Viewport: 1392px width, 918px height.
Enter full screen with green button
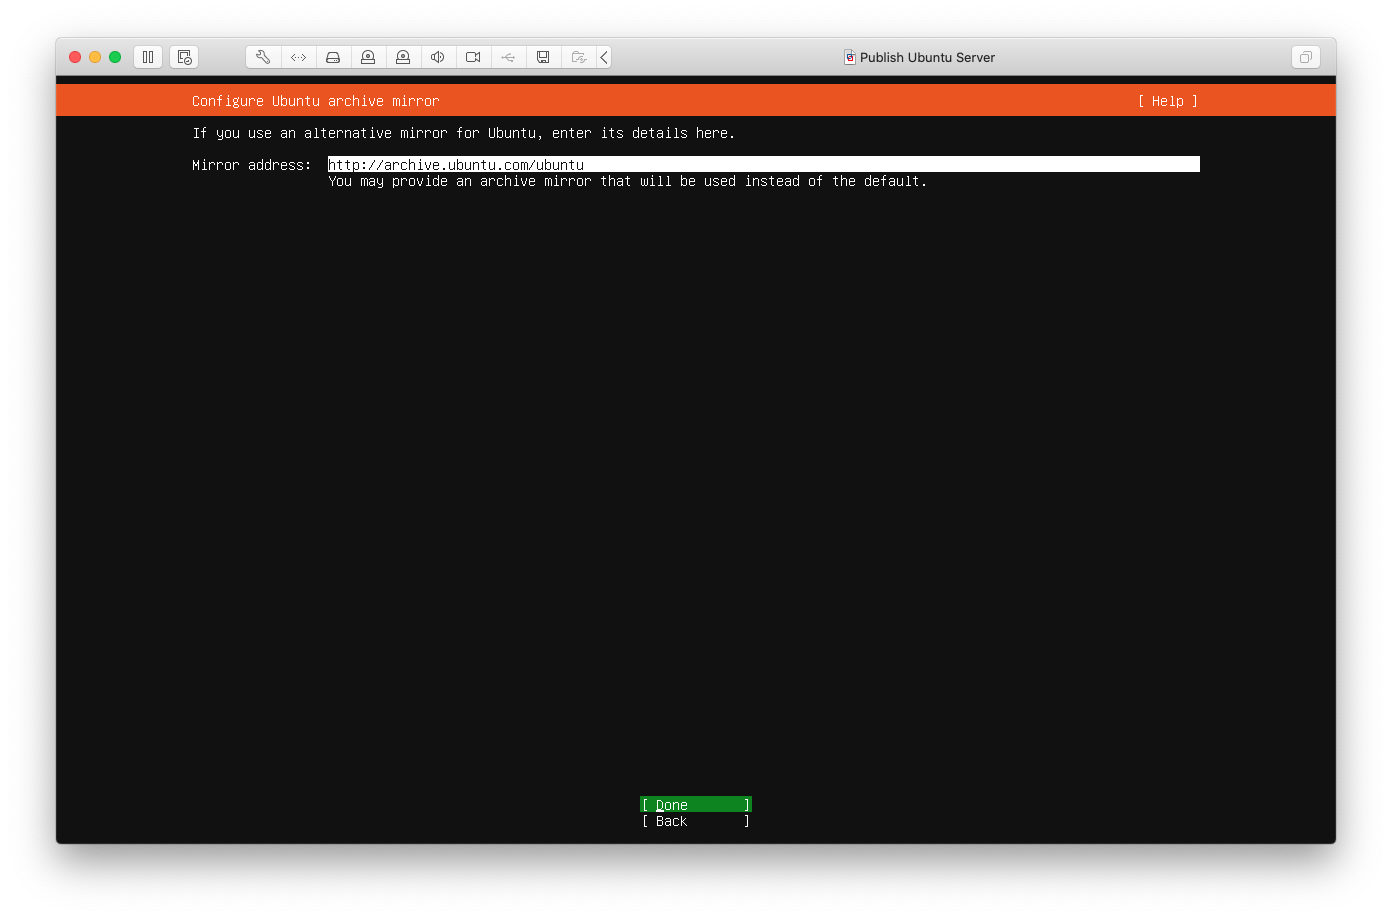click(115, 57)
